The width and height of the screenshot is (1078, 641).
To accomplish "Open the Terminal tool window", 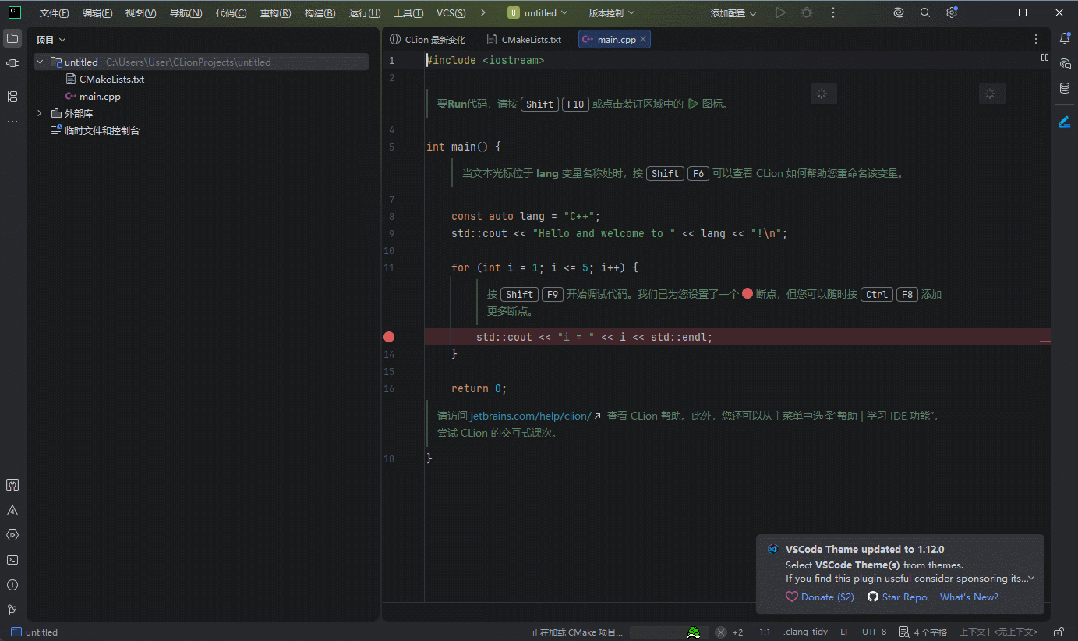I will coord(13,560).
